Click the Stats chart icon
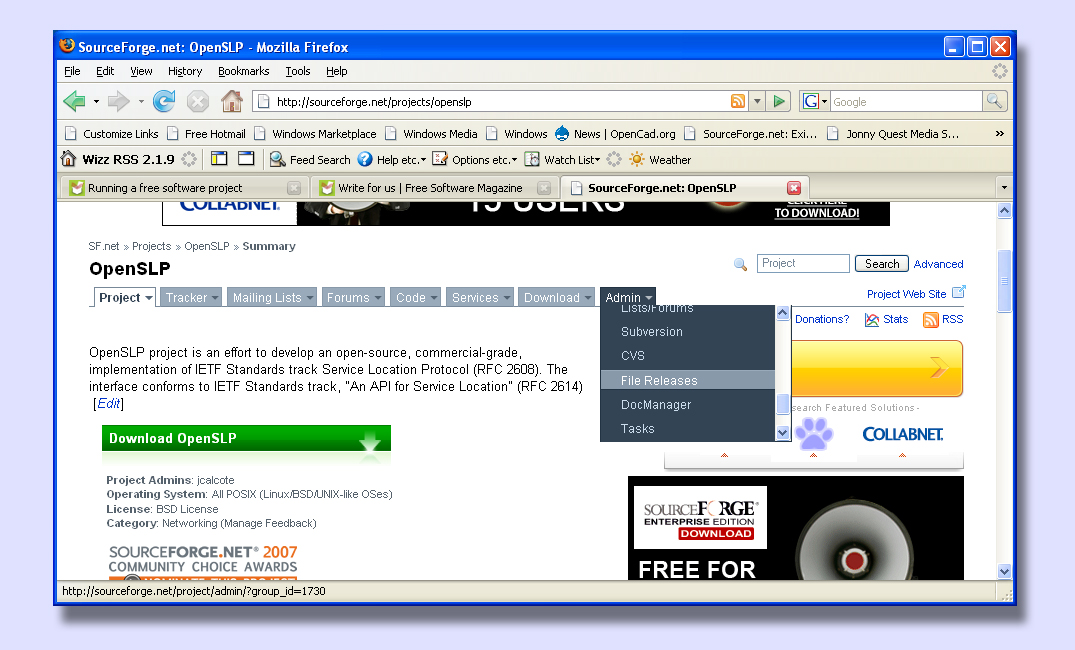Viewport: 1075px width, 650px height. click(871, 320)
